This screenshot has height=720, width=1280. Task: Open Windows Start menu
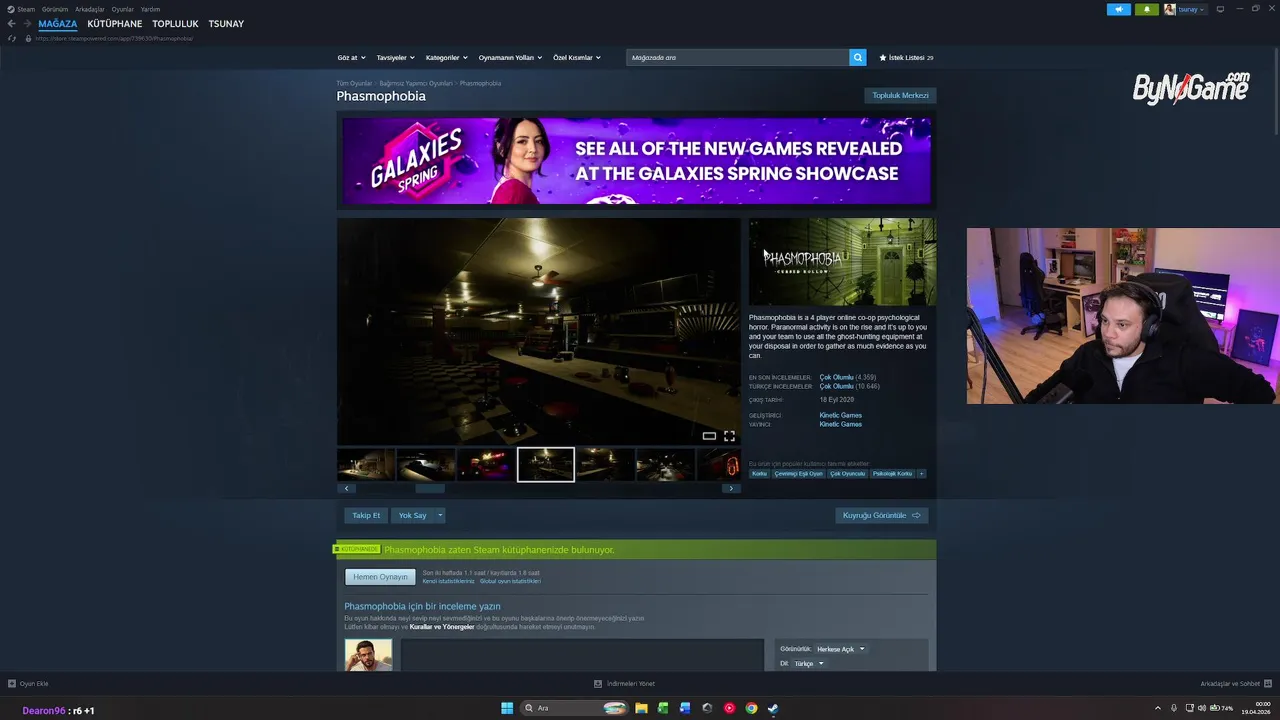pos(507,708)
